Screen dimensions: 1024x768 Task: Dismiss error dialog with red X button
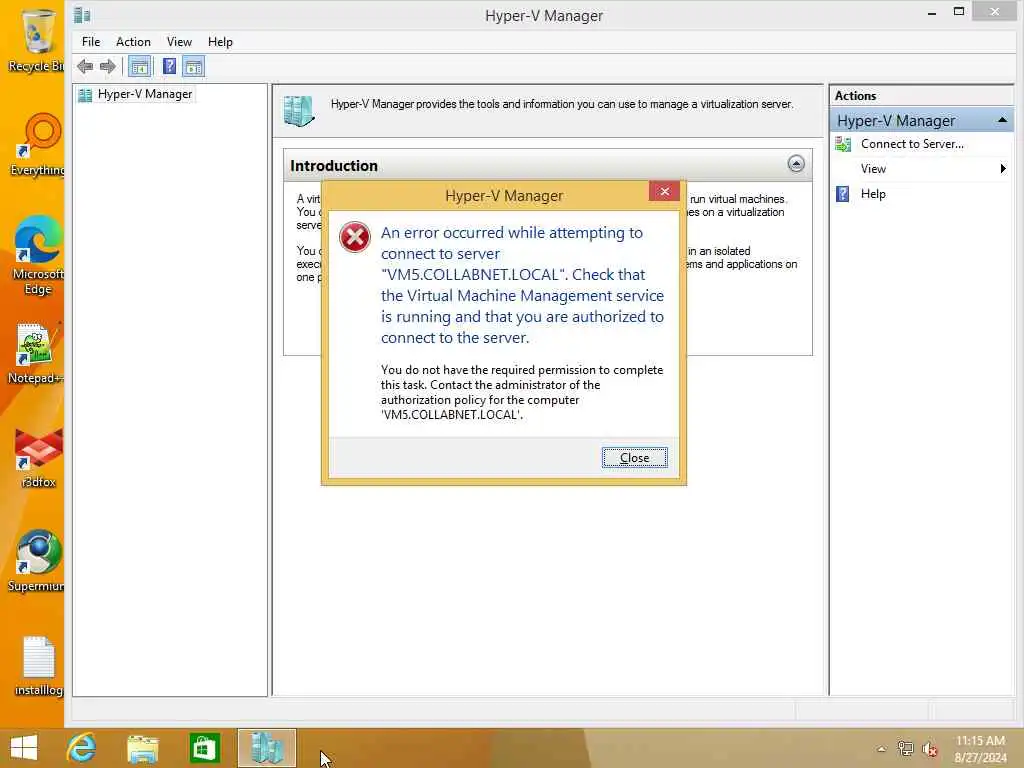pos(664,191)
